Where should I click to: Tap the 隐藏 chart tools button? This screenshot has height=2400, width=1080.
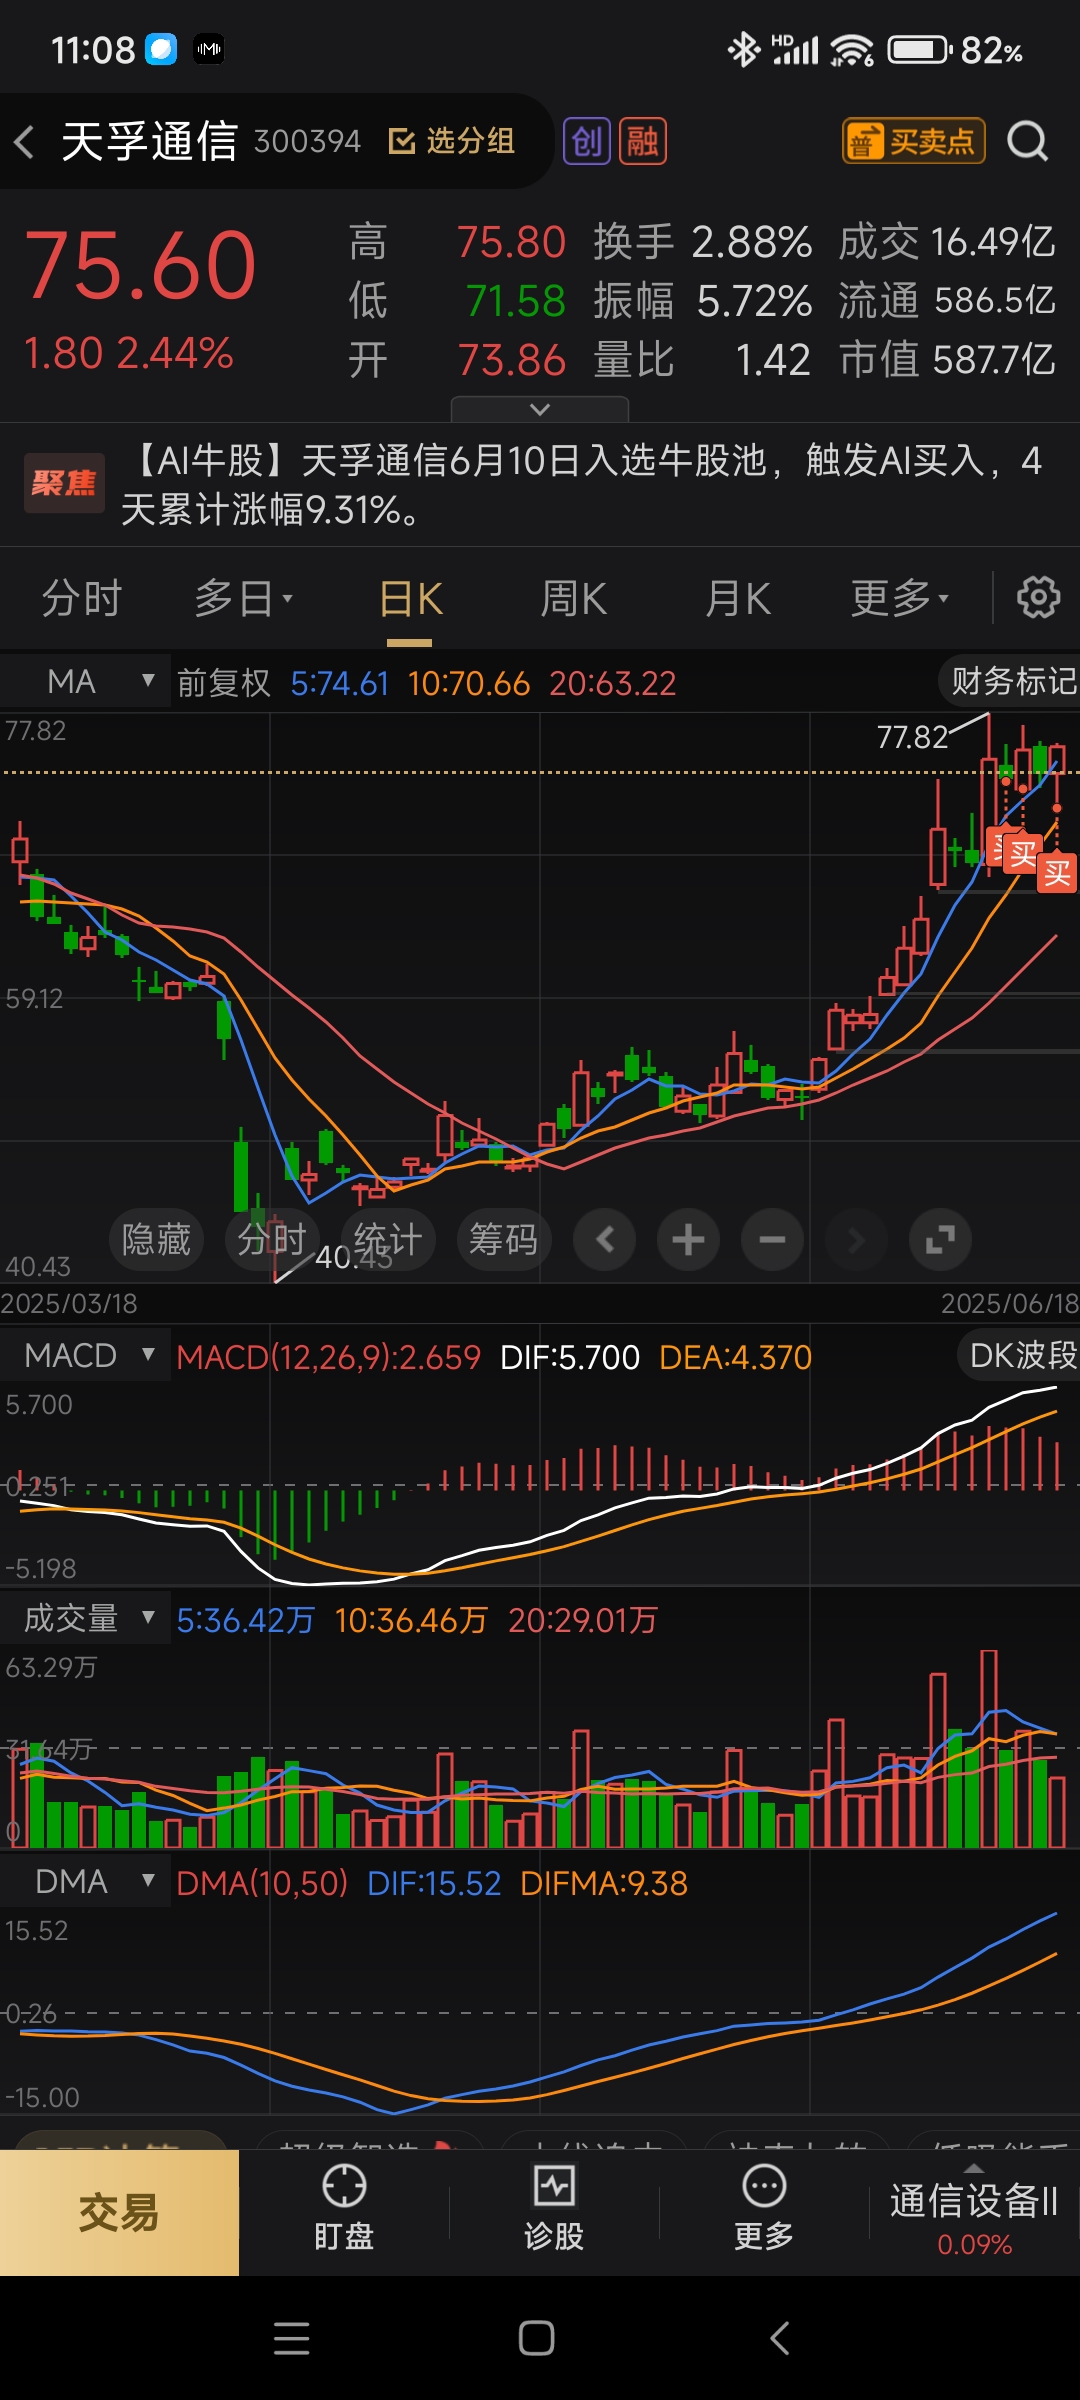(156, 1240)
